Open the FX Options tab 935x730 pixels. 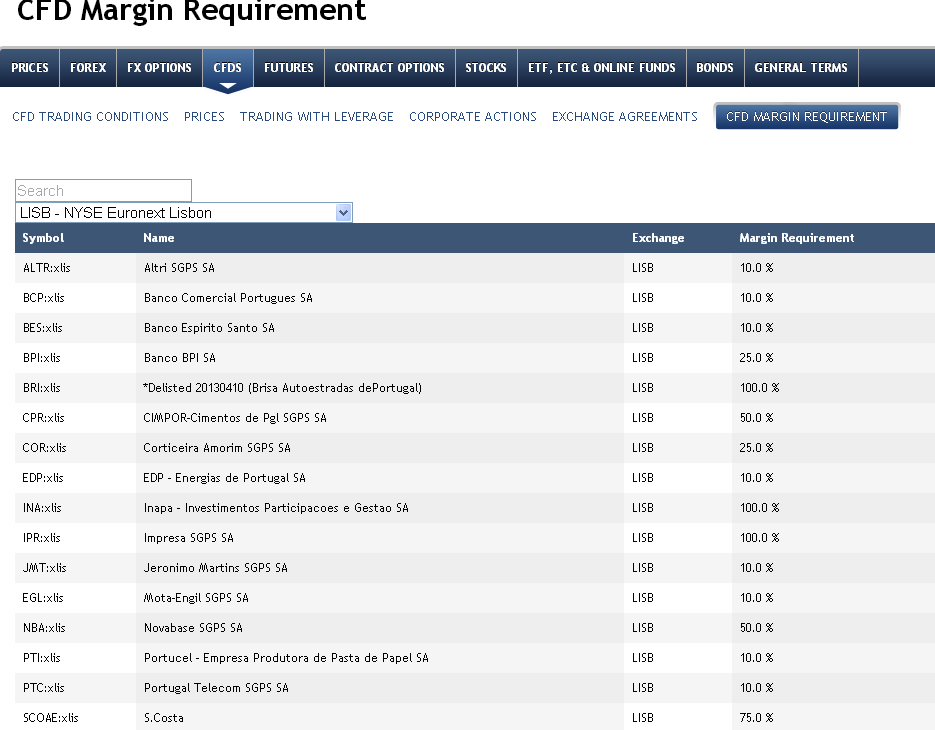coord(159,68)
